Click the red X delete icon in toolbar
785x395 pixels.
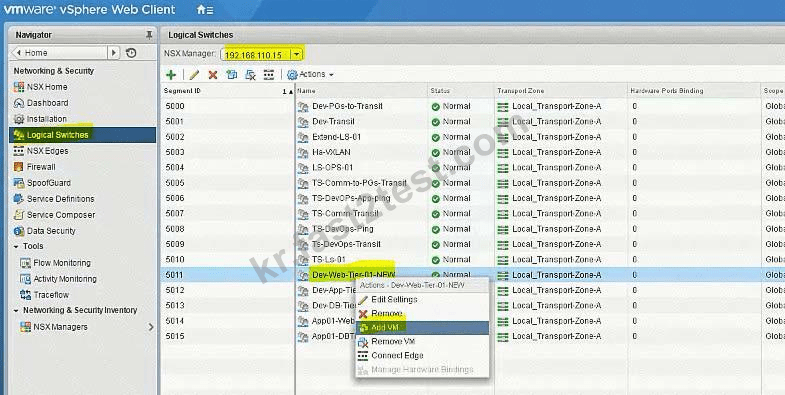coord(213,75)
